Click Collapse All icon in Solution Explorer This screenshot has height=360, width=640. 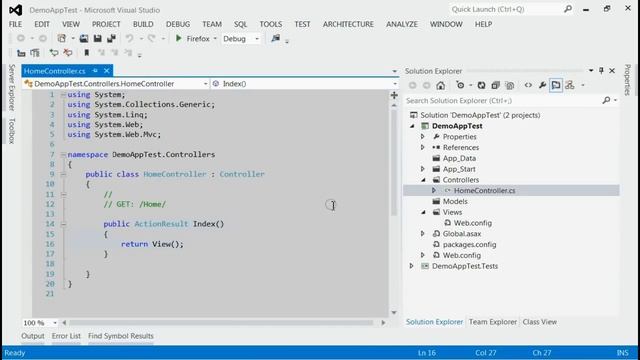click(496, 85)
